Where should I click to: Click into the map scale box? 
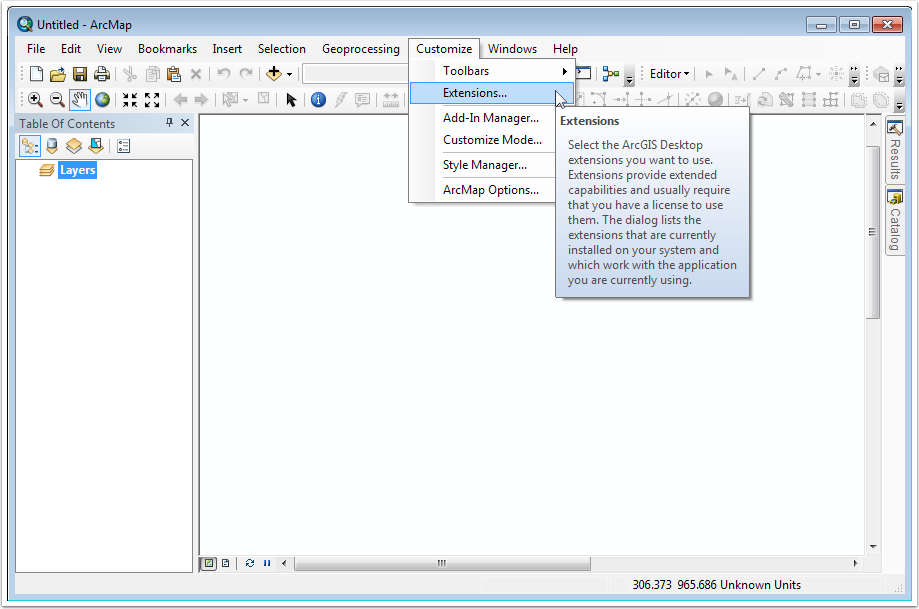355,74
